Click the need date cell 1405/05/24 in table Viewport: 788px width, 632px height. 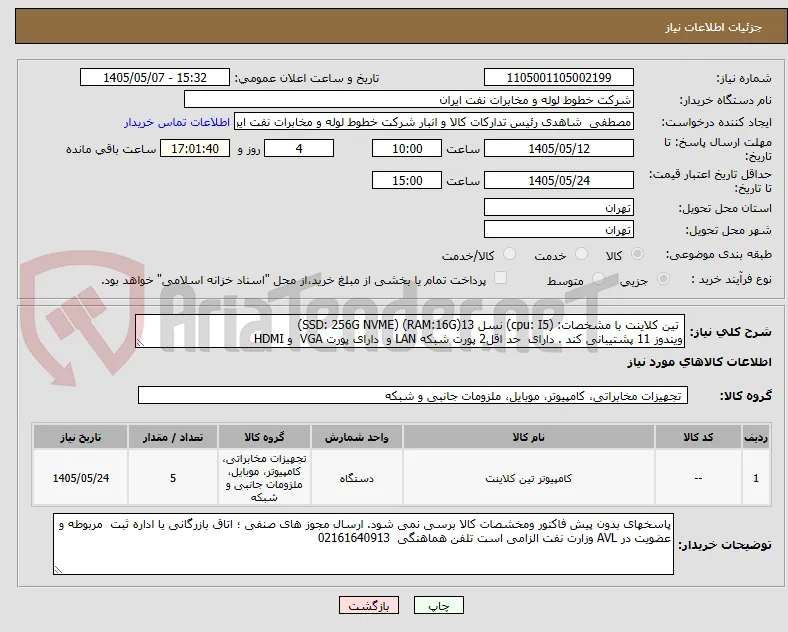pyautogui.click(x=80, y=478)
